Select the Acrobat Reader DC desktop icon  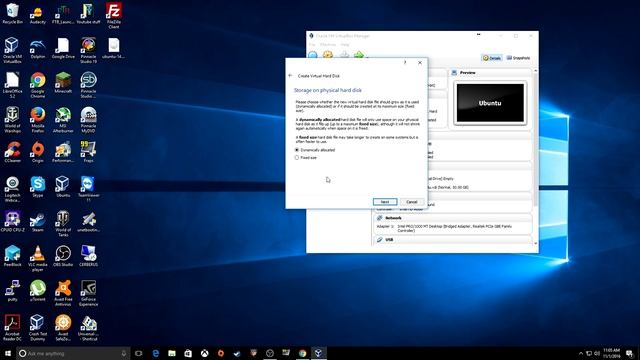point(12,328)
